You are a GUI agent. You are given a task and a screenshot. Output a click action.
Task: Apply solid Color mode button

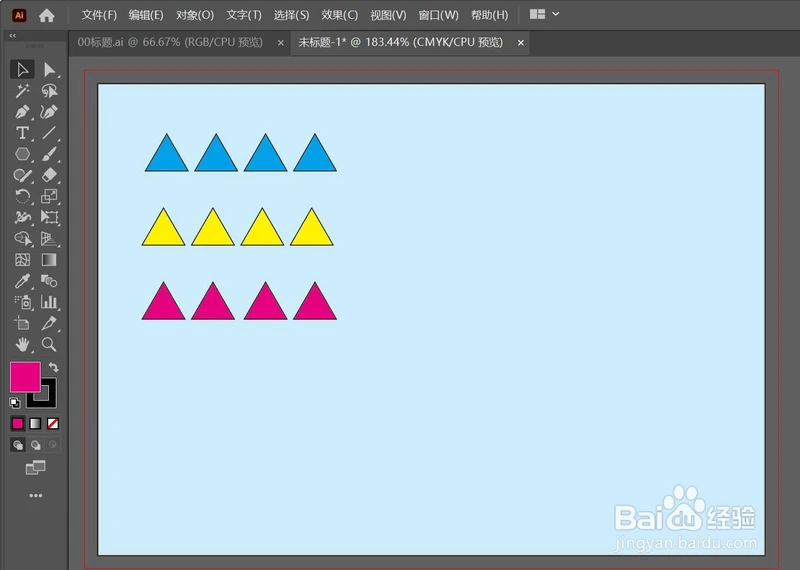pyautogui.click(x=18, y=423)
